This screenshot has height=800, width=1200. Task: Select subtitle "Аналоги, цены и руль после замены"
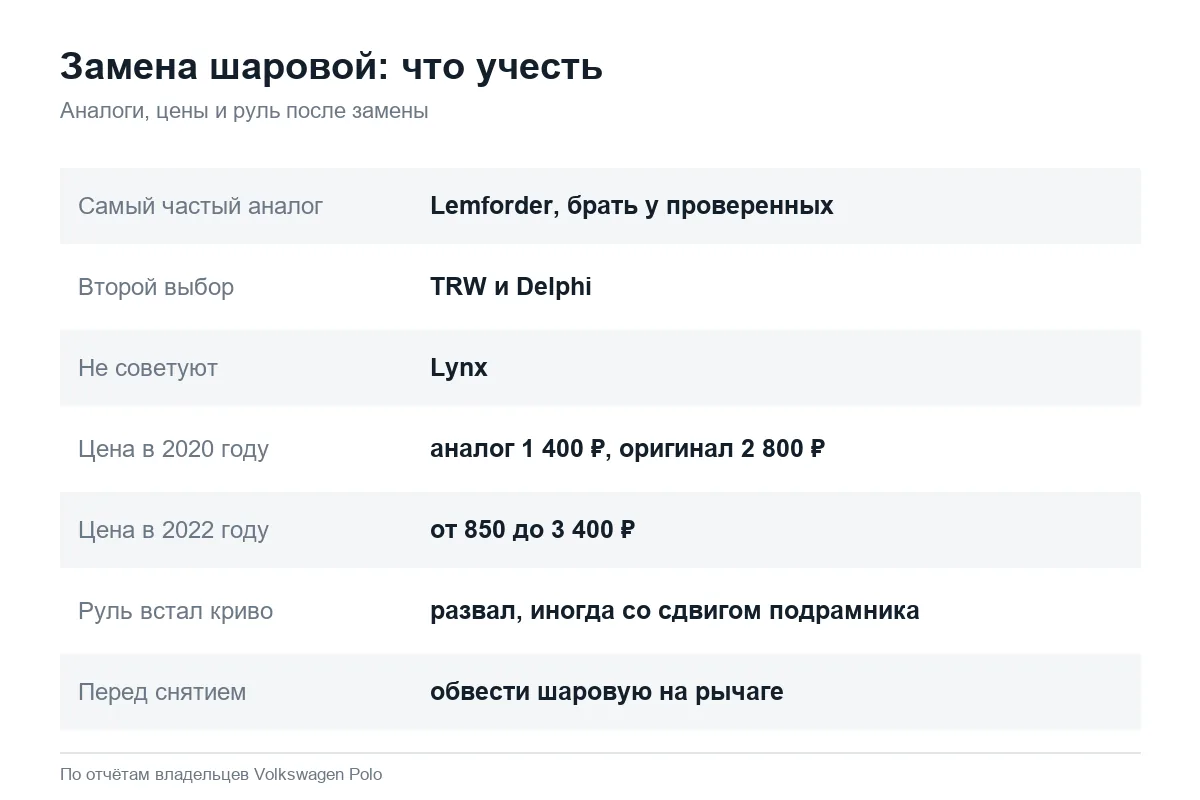point(244,111)
